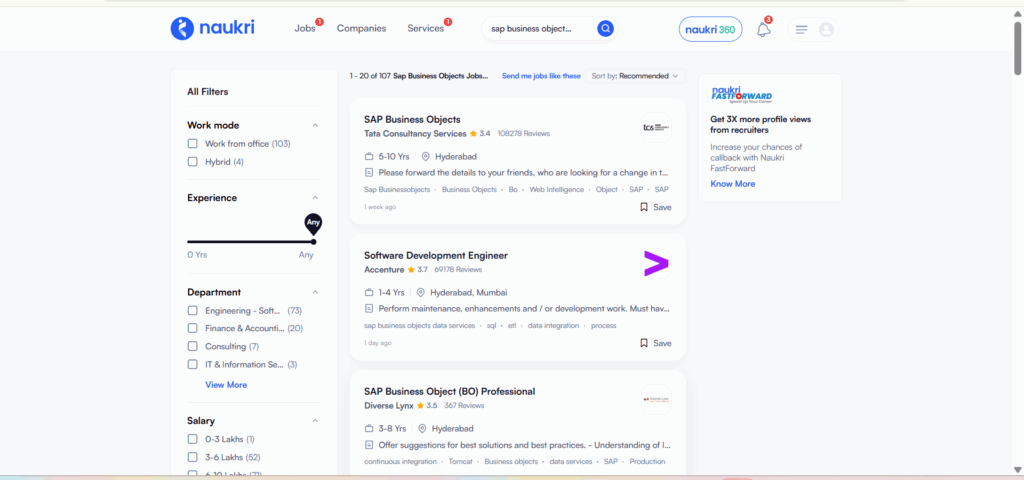
Task: Open the hamburger profile menu icon
Action: (802, 29)
